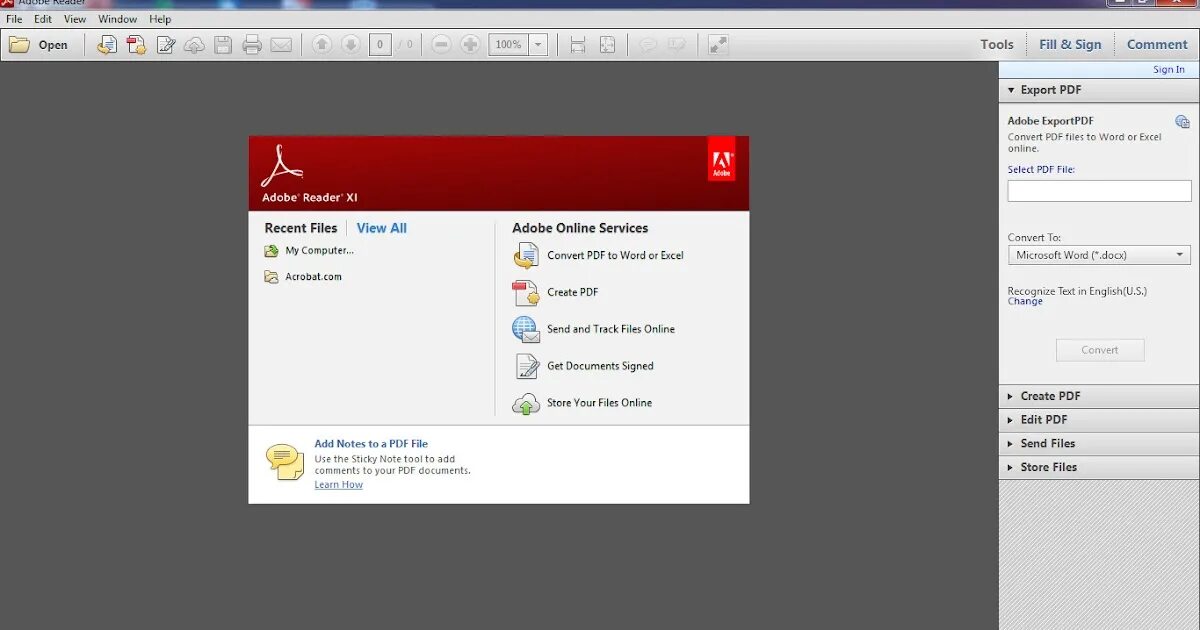Click the Convert button
Viewport: 1200px width, 630px height.
coord(1100,350)
